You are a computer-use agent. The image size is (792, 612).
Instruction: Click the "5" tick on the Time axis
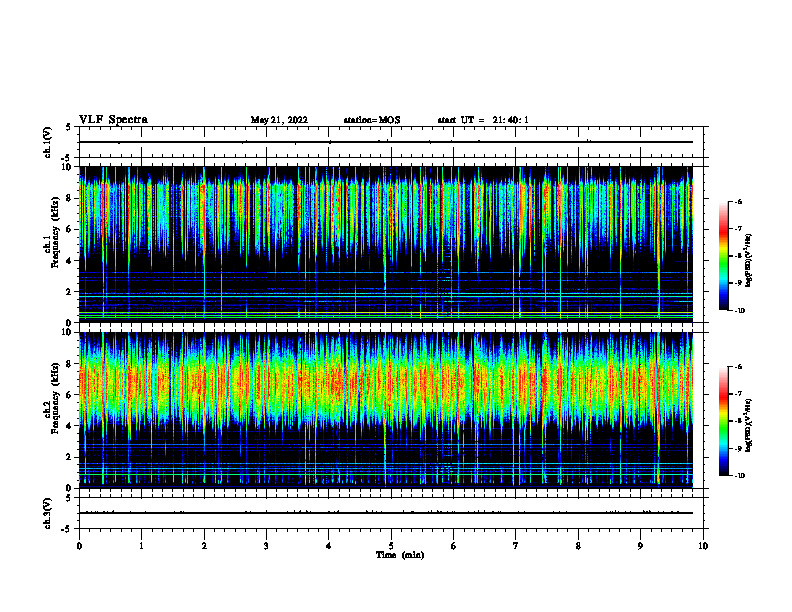tap(391, 546)
